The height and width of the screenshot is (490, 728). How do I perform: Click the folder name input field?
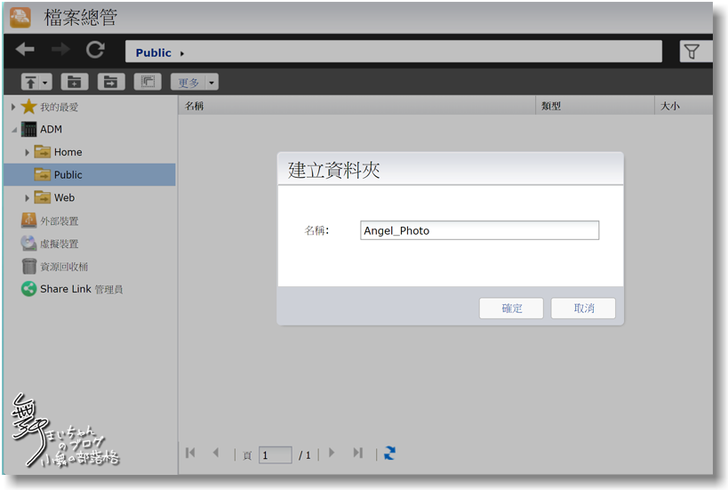click(x=479, y=231)
